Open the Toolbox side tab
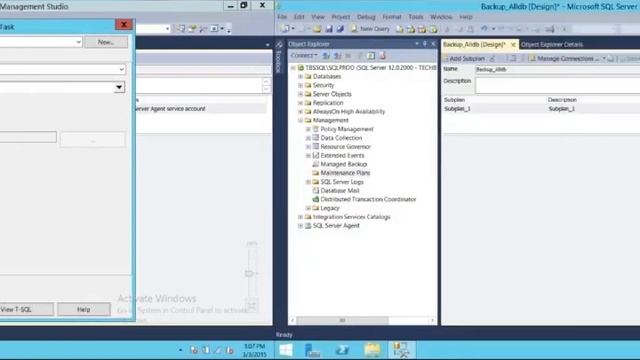The width and height of the screenshot is (640, 360). [279, 57]
